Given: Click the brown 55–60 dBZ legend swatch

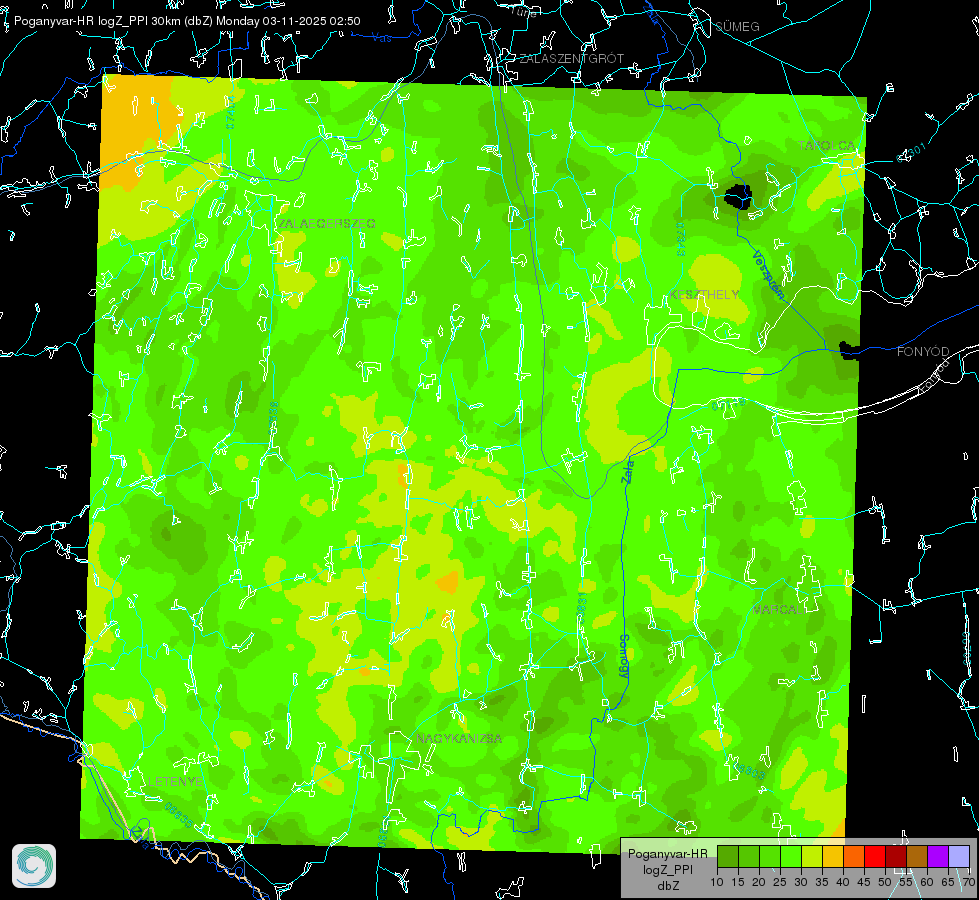Looking at the screenshot, I should click(917, 856).
